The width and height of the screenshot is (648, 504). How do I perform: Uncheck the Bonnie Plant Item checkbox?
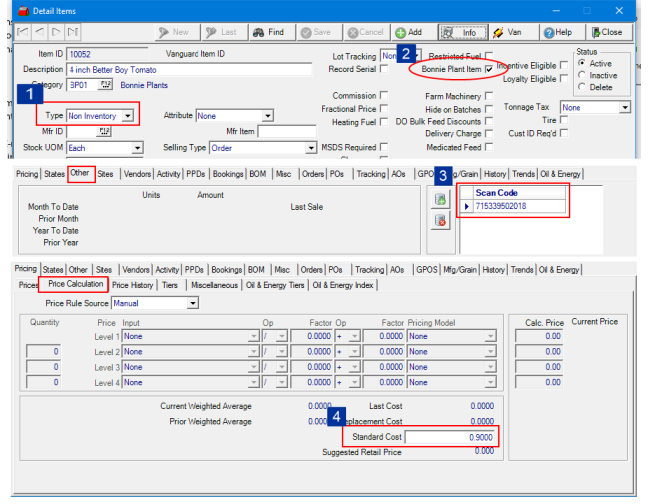coord(489,70)
